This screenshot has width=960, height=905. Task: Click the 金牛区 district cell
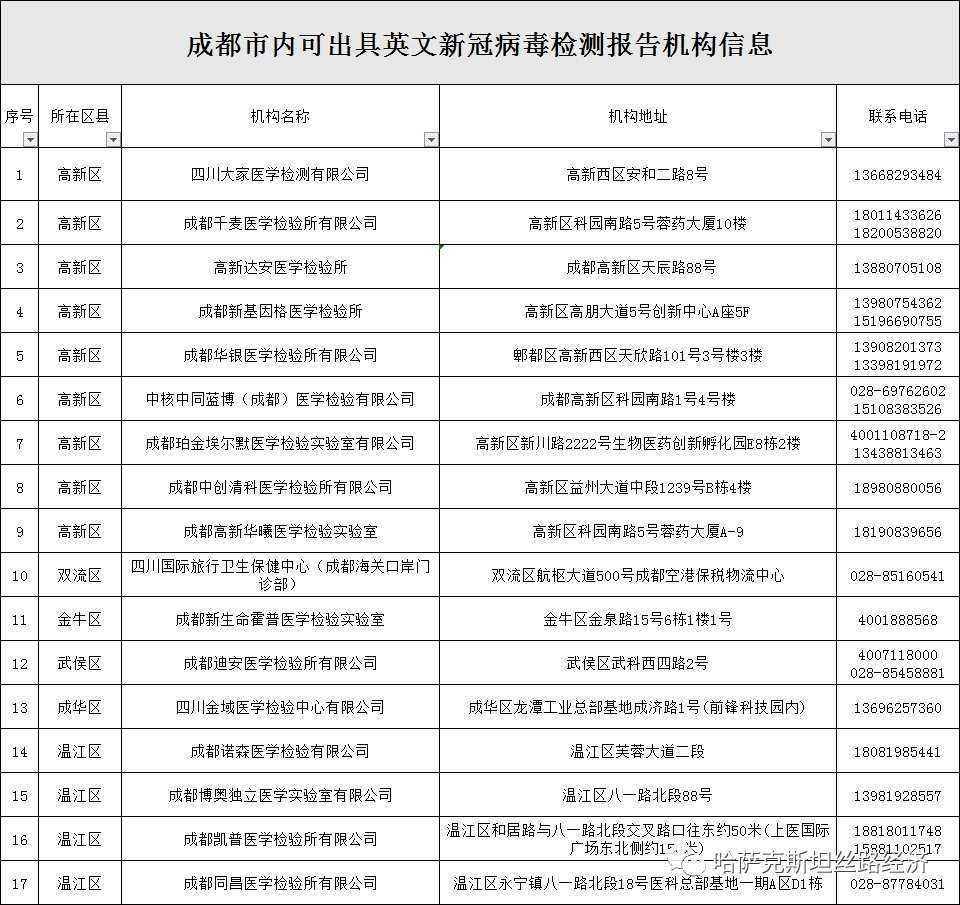pyautogui.click(x=79, y=619)
